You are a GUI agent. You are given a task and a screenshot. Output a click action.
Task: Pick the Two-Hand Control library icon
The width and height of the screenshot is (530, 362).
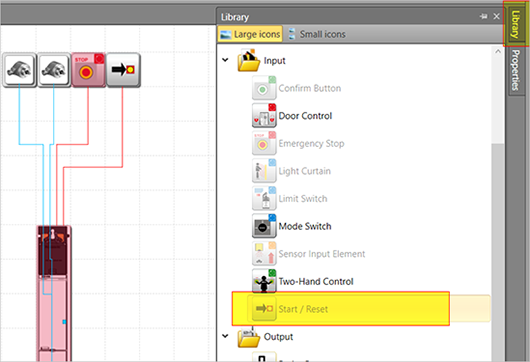(x=264, y=281)
